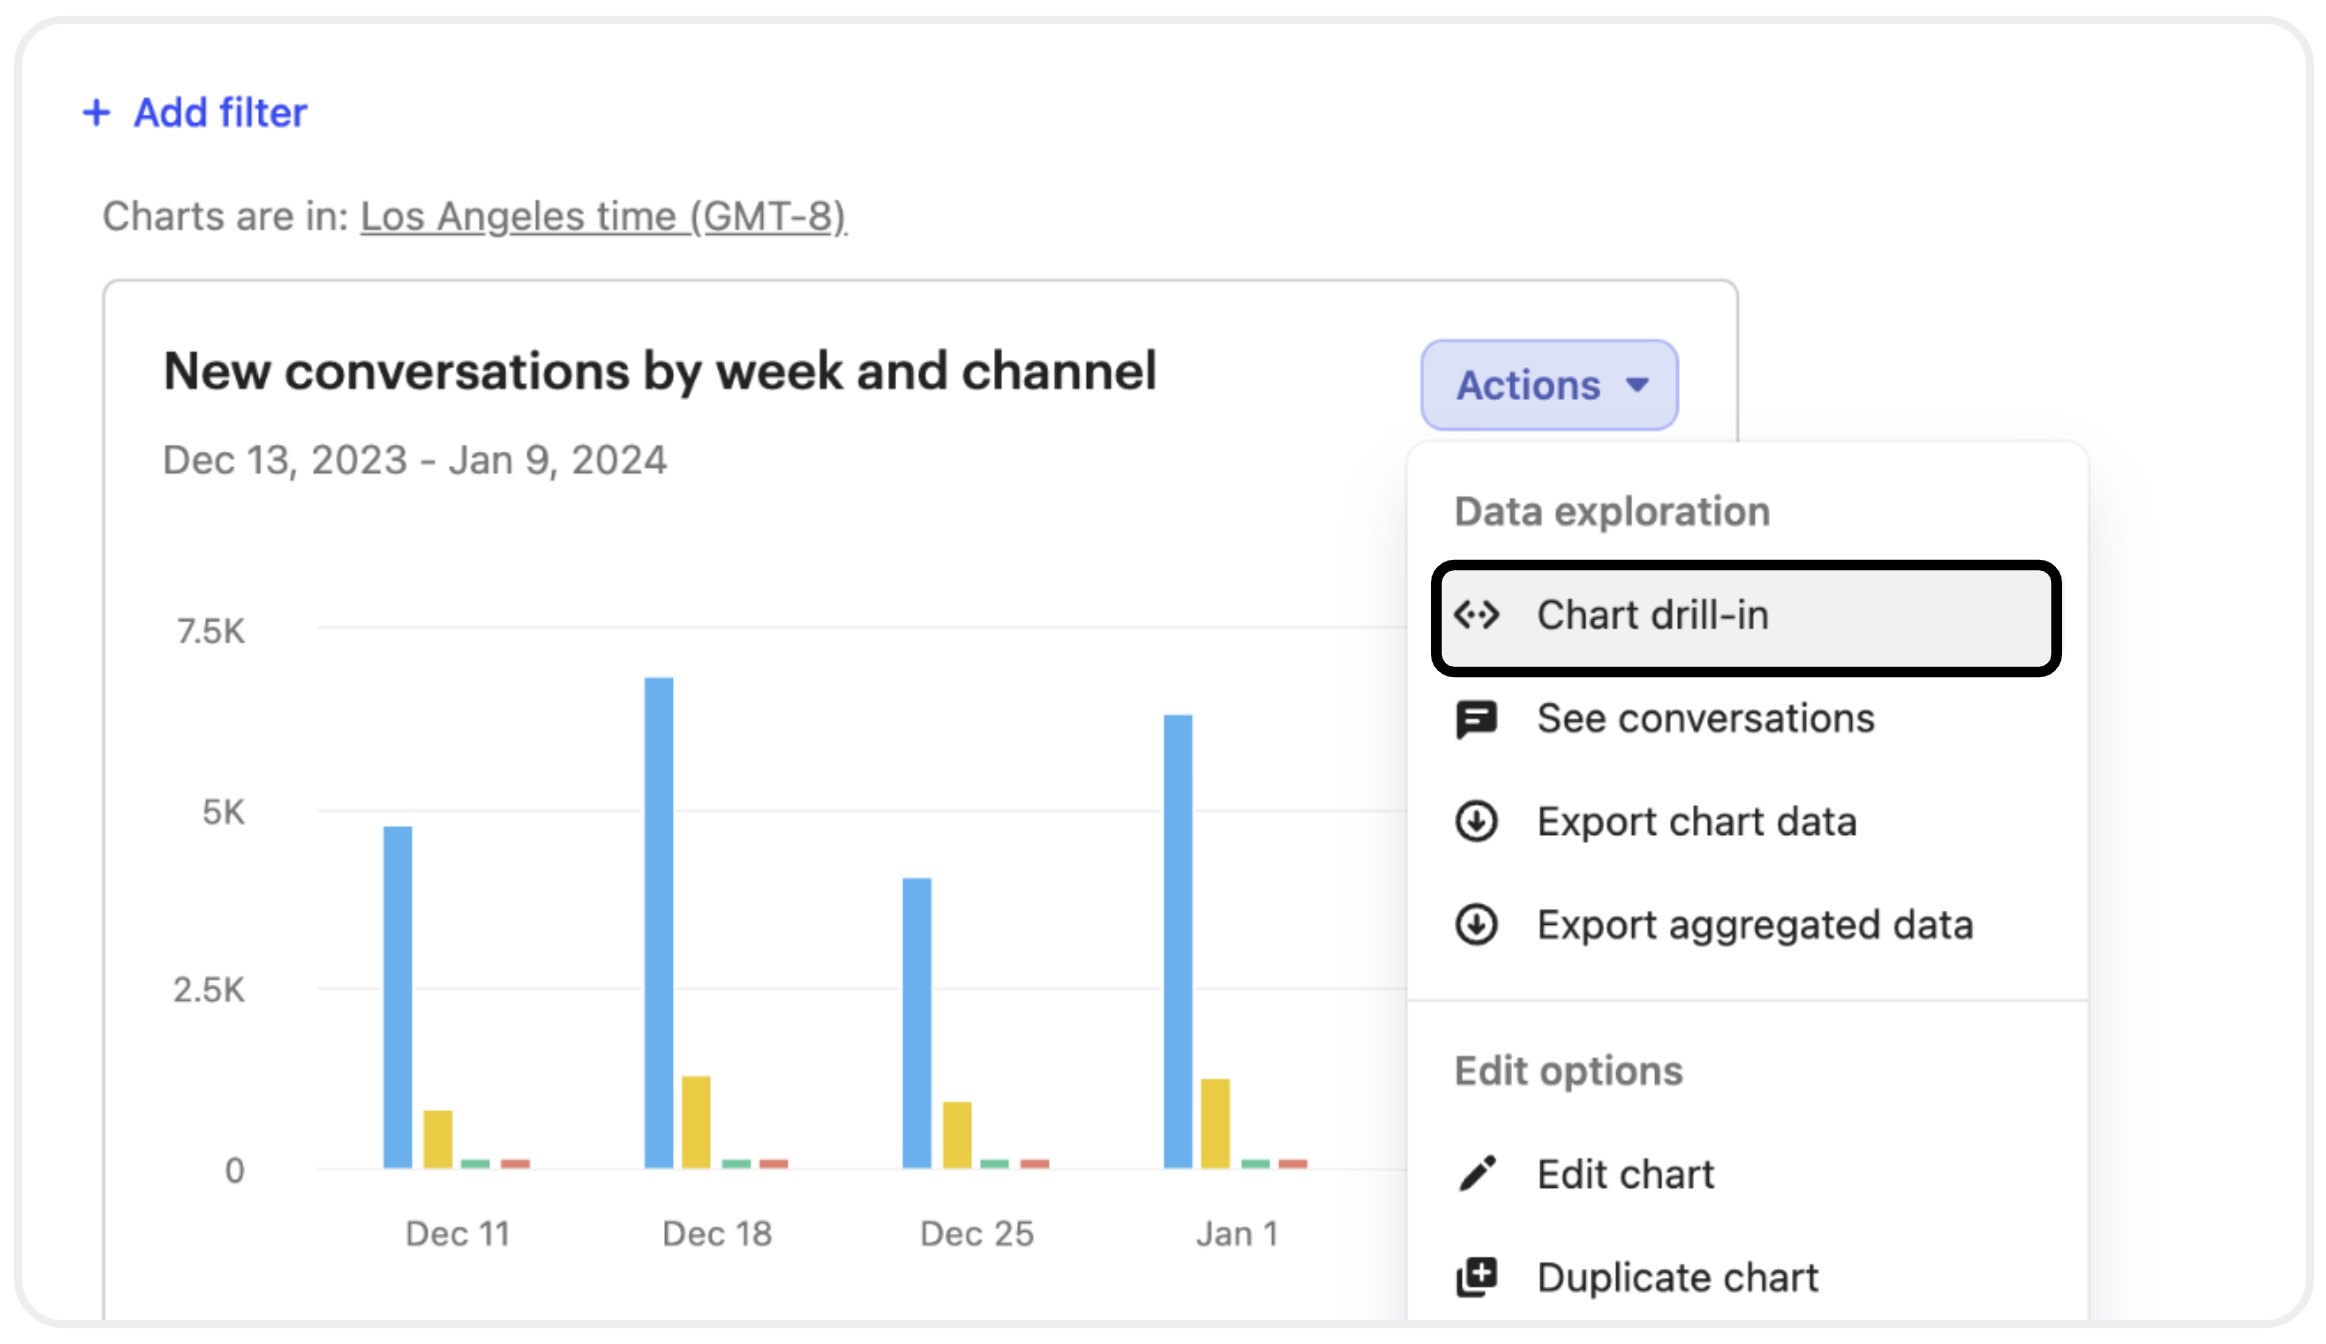Click the blue bar for Dec 25
This screenshot has width=2326, height=1344.
(917, 1023)
